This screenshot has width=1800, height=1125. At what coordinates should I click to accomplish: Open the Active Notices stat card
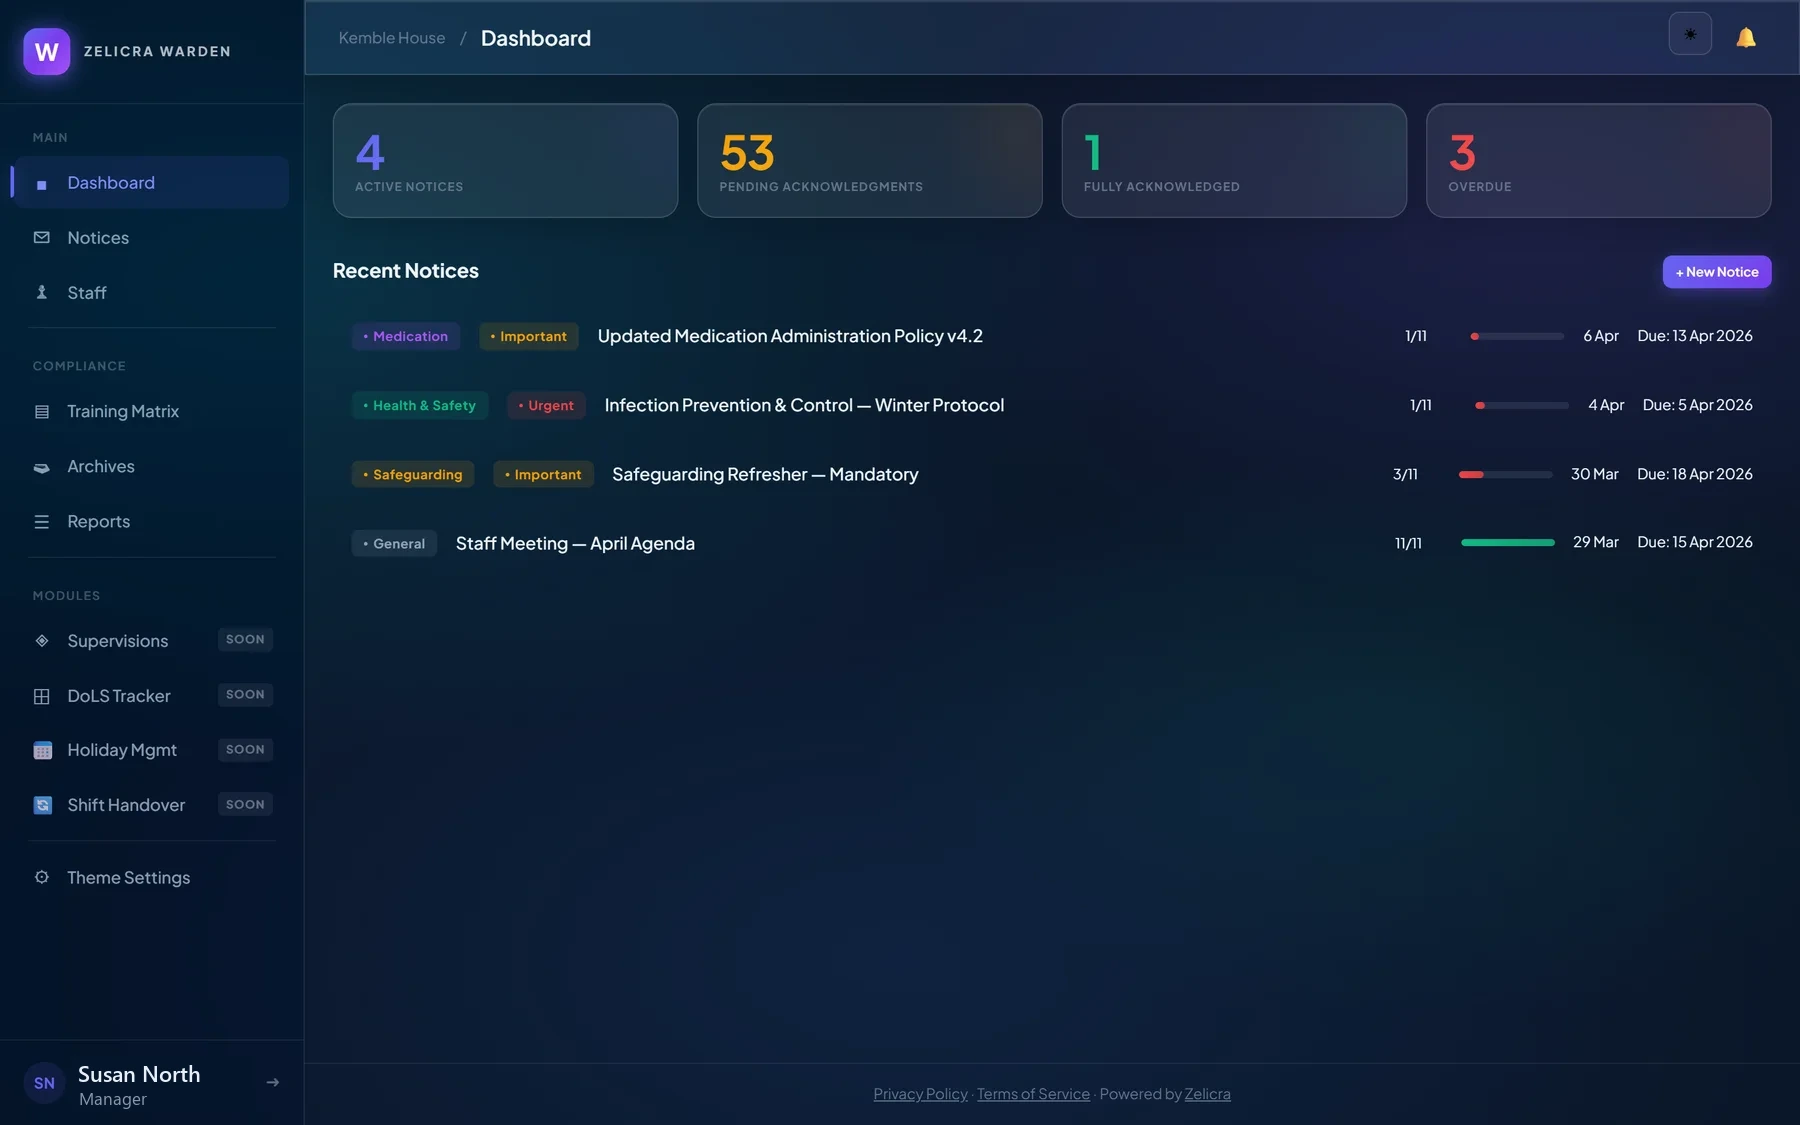coord(505,160)
